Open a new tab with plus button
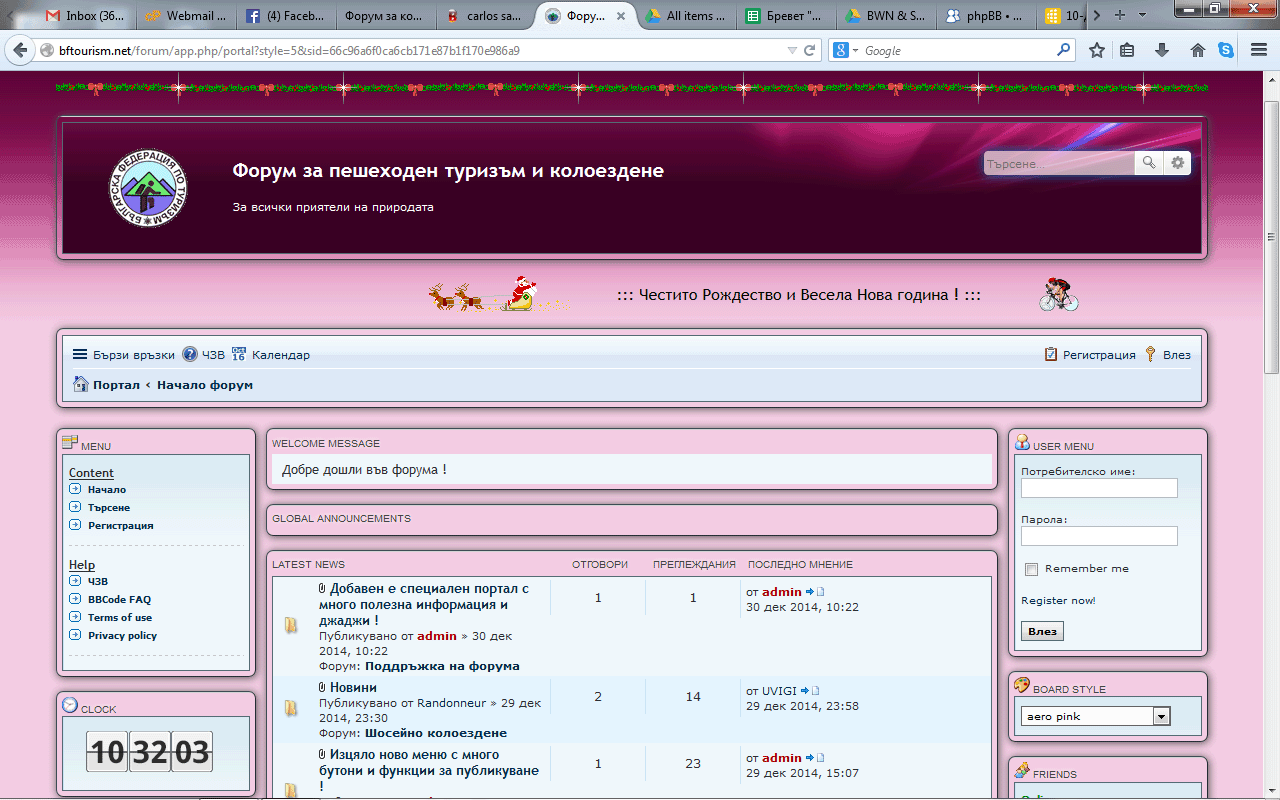1280x800 pixels. click(1119, 16)
